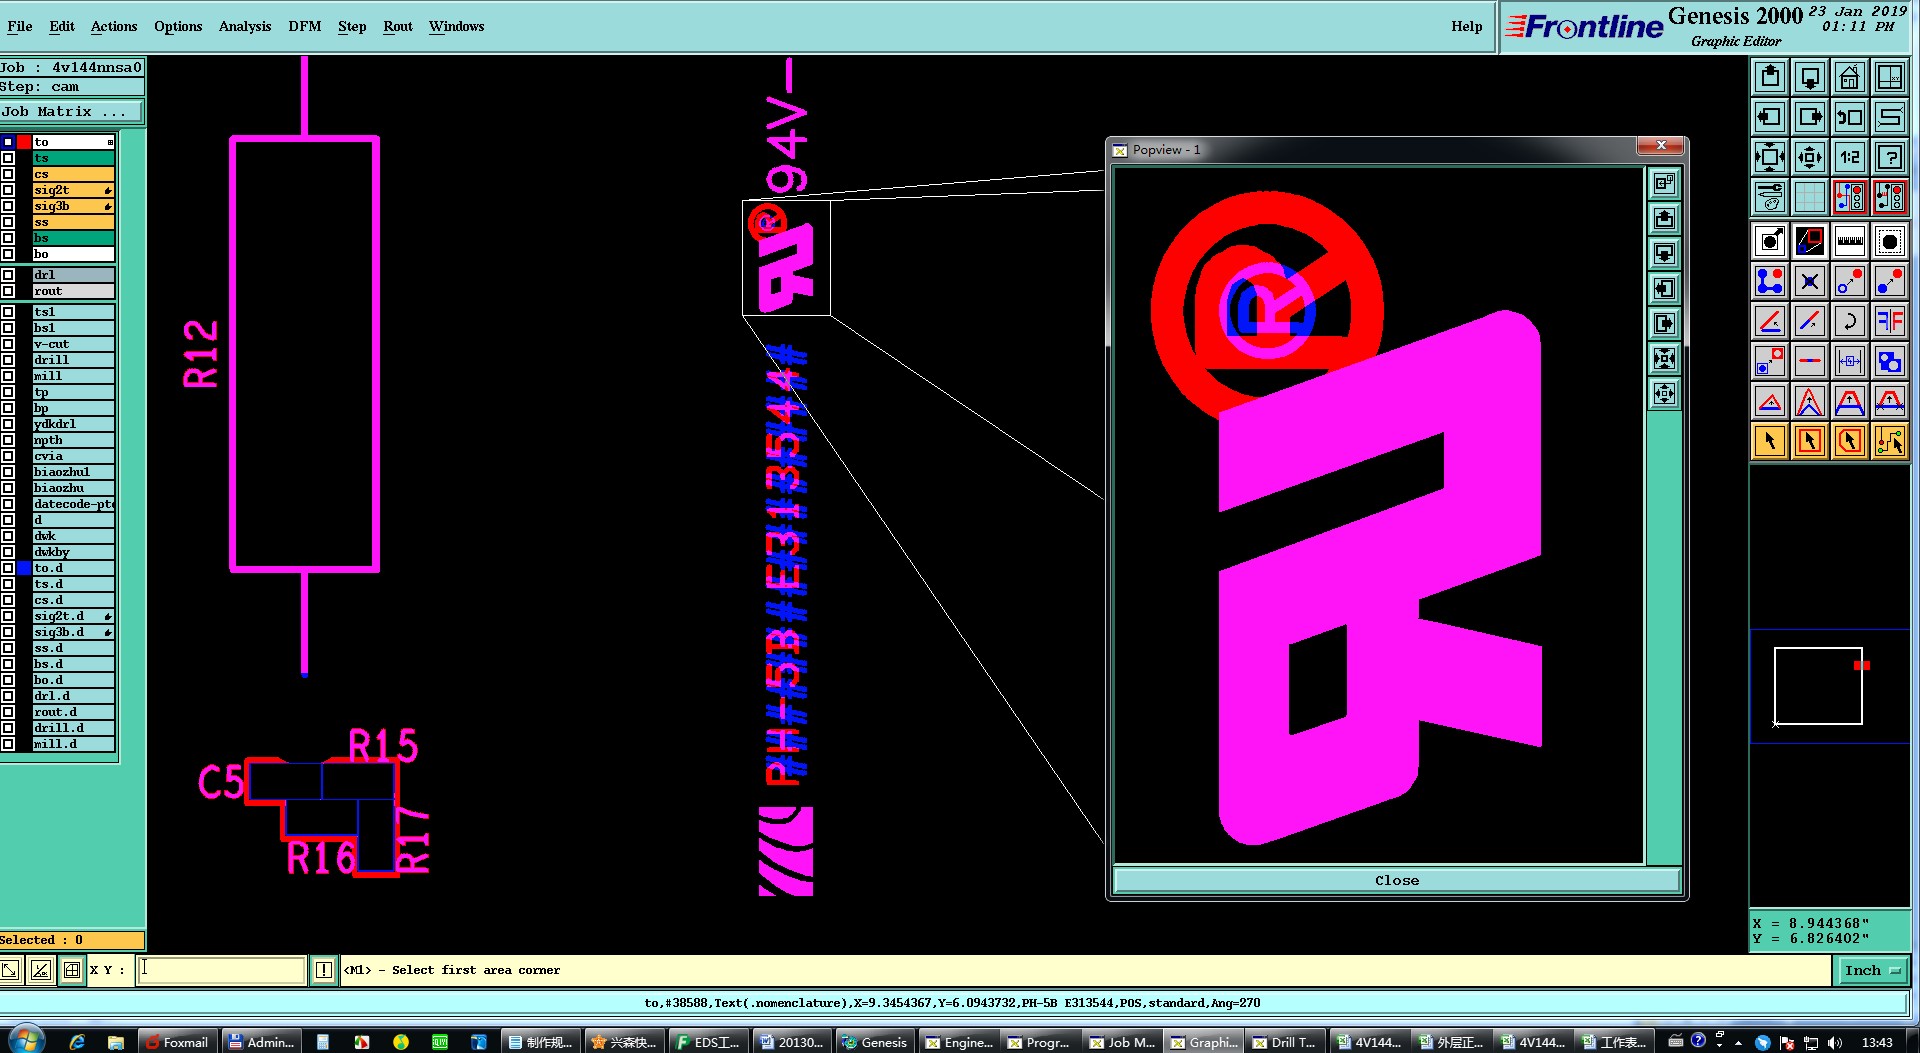The height and width of the screenshot is (1053, 1920).
Task: Select the biaozhu layer name
Action: [73, 488]
